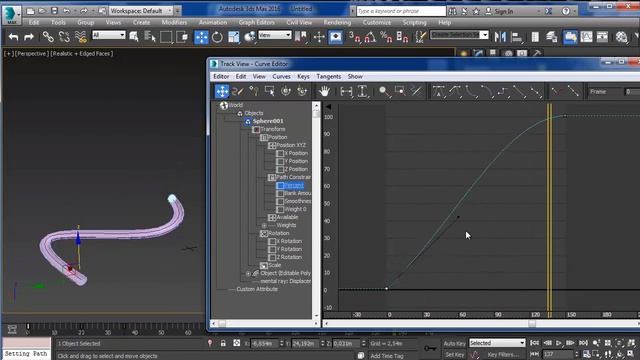Click Zoom Value Extents in Curve Editor

pyautogui.click(x=362, y=91)
